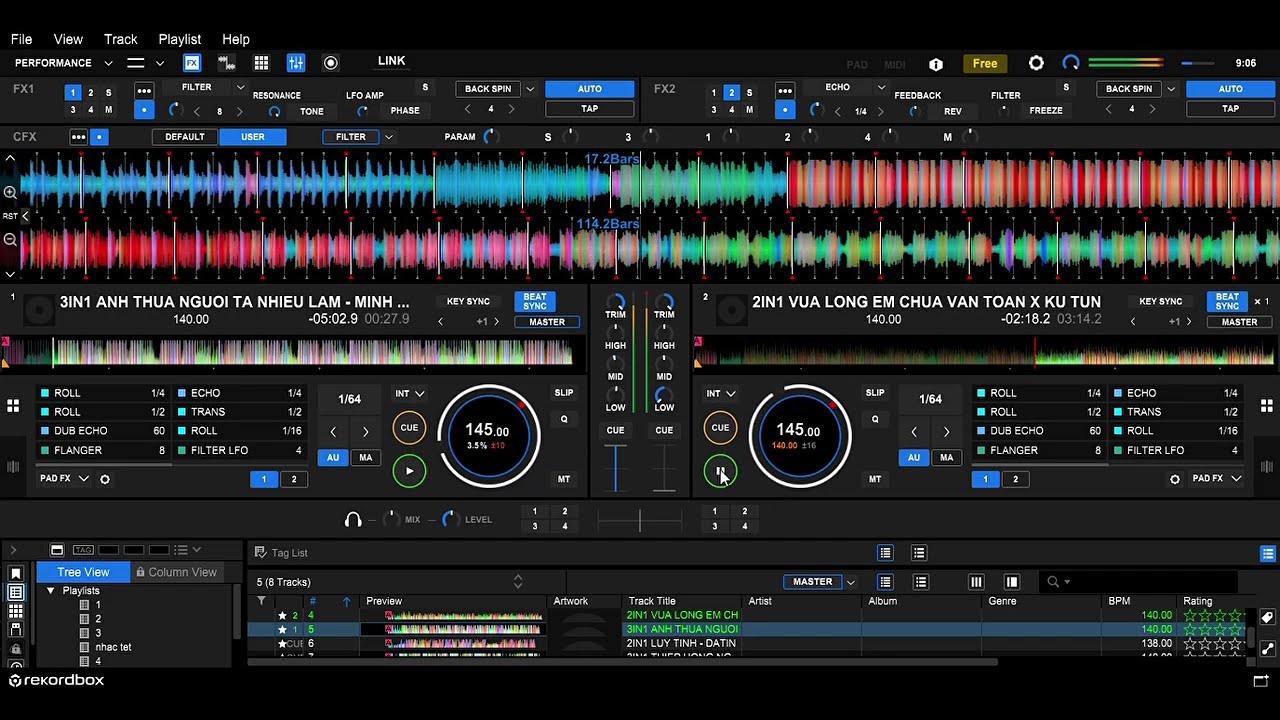The height and width of the screenshot is (720, 1280).
Task: Open the info icon next to MIDI
Action: [936, 64]
